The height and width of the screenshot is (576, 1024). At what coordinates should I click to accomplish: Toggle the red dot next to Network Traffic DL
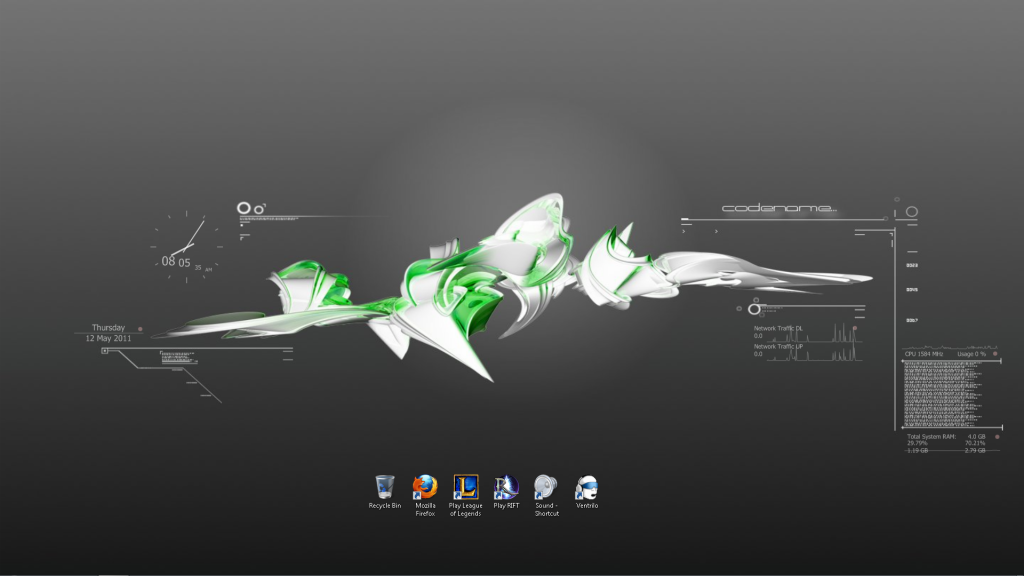(855, 328)
